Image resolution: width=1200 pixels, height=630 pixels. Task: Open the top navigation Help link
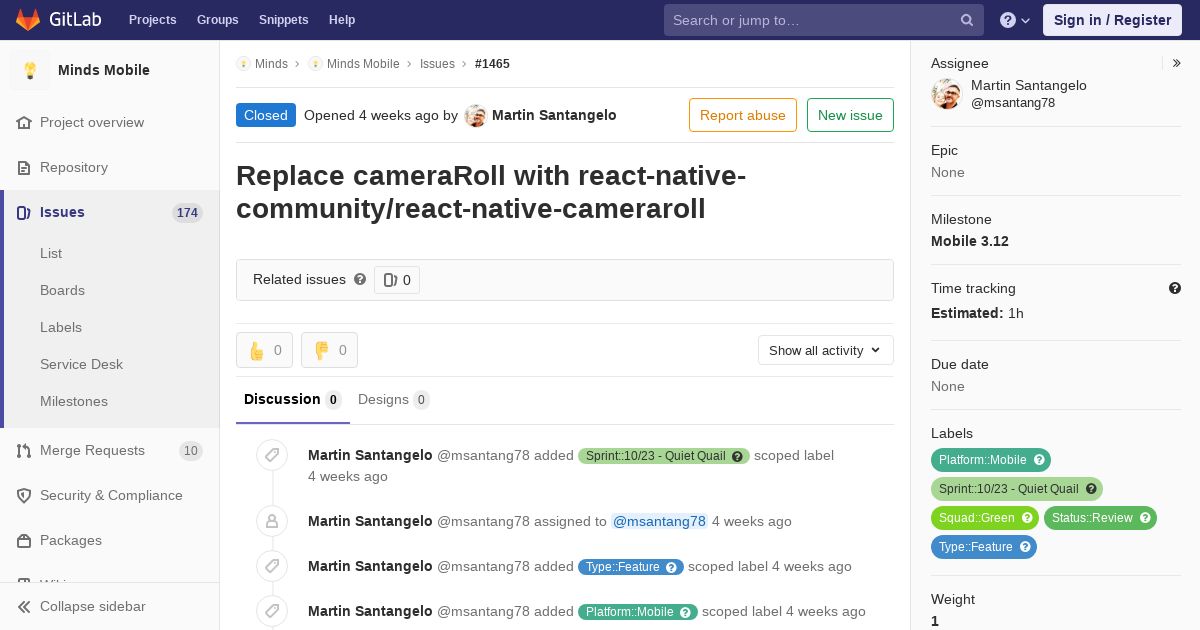point(342,20)
